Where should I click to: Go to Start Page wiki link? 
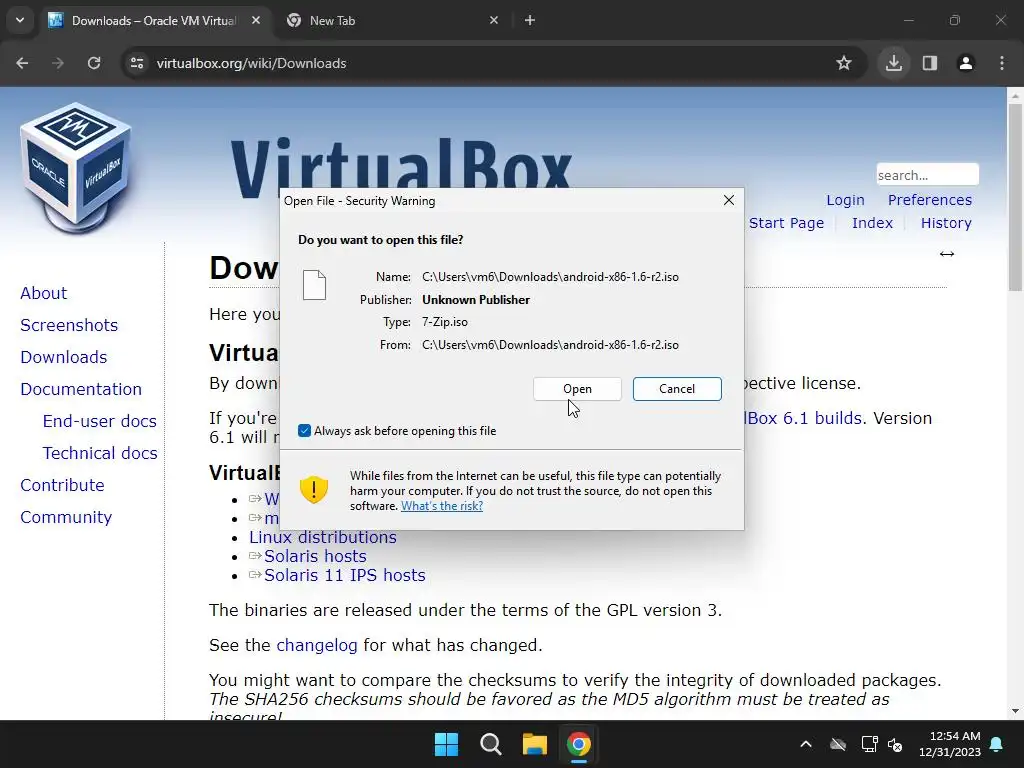pos(786,223)
